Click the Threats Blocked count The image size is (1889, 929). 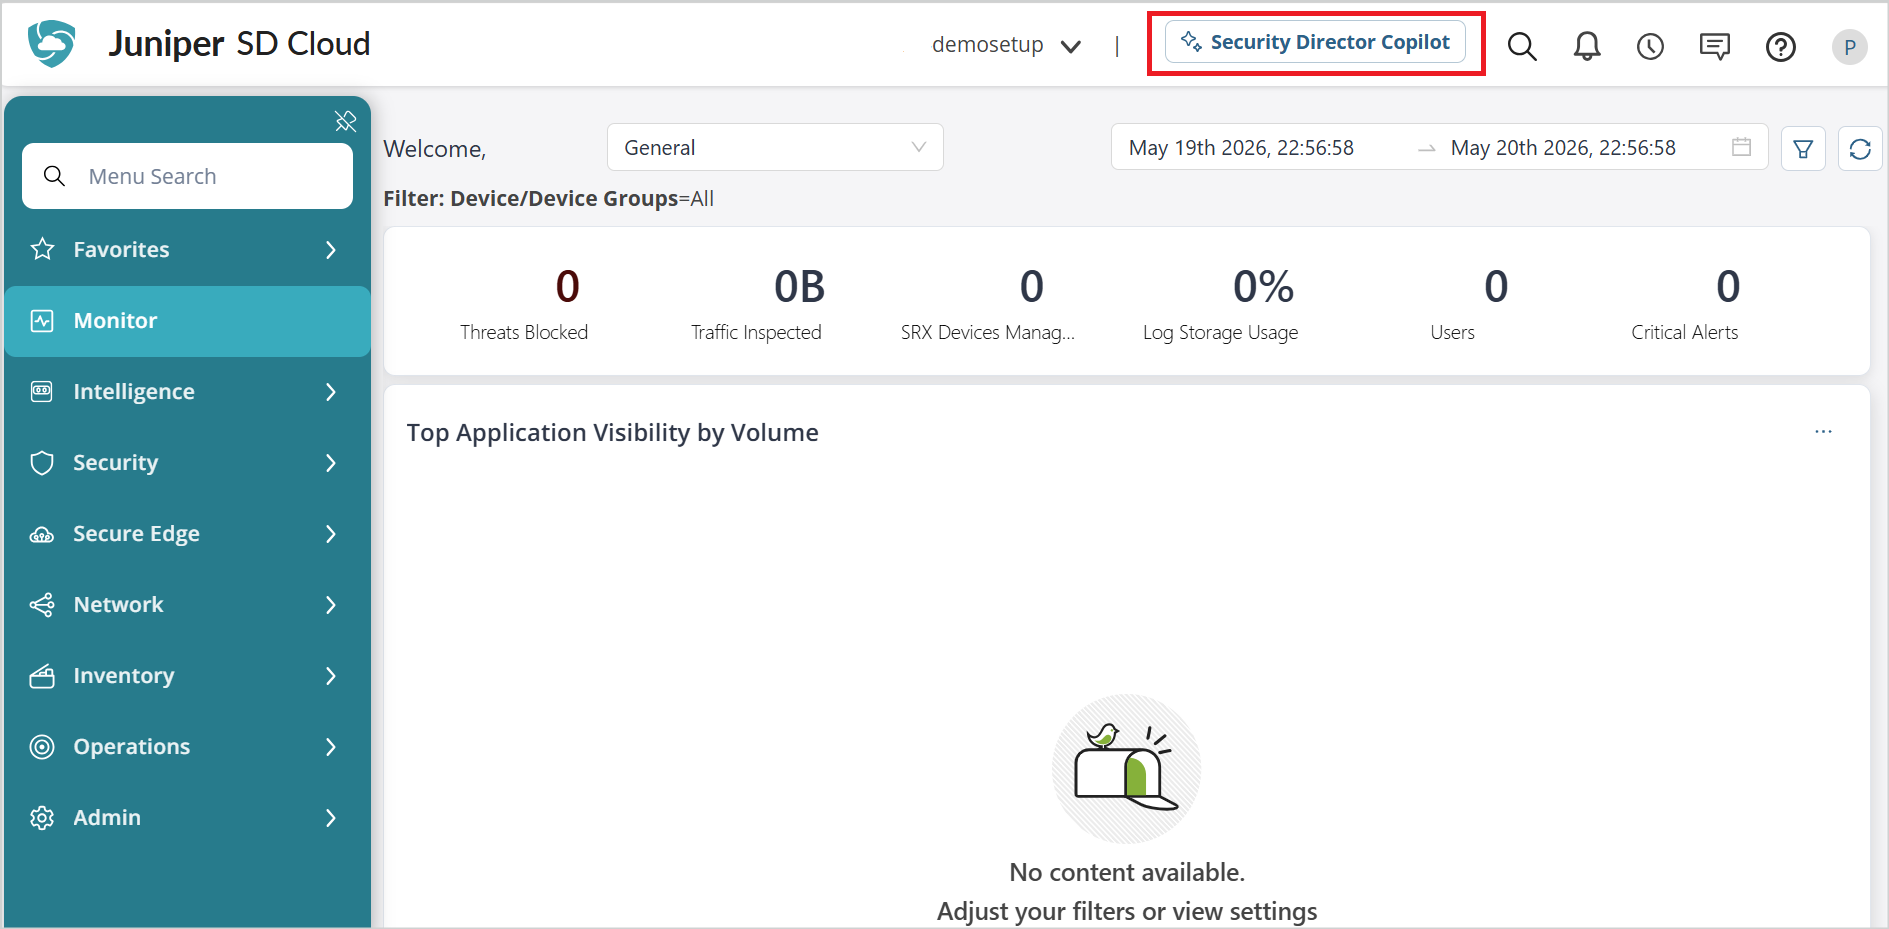point(568,287)
